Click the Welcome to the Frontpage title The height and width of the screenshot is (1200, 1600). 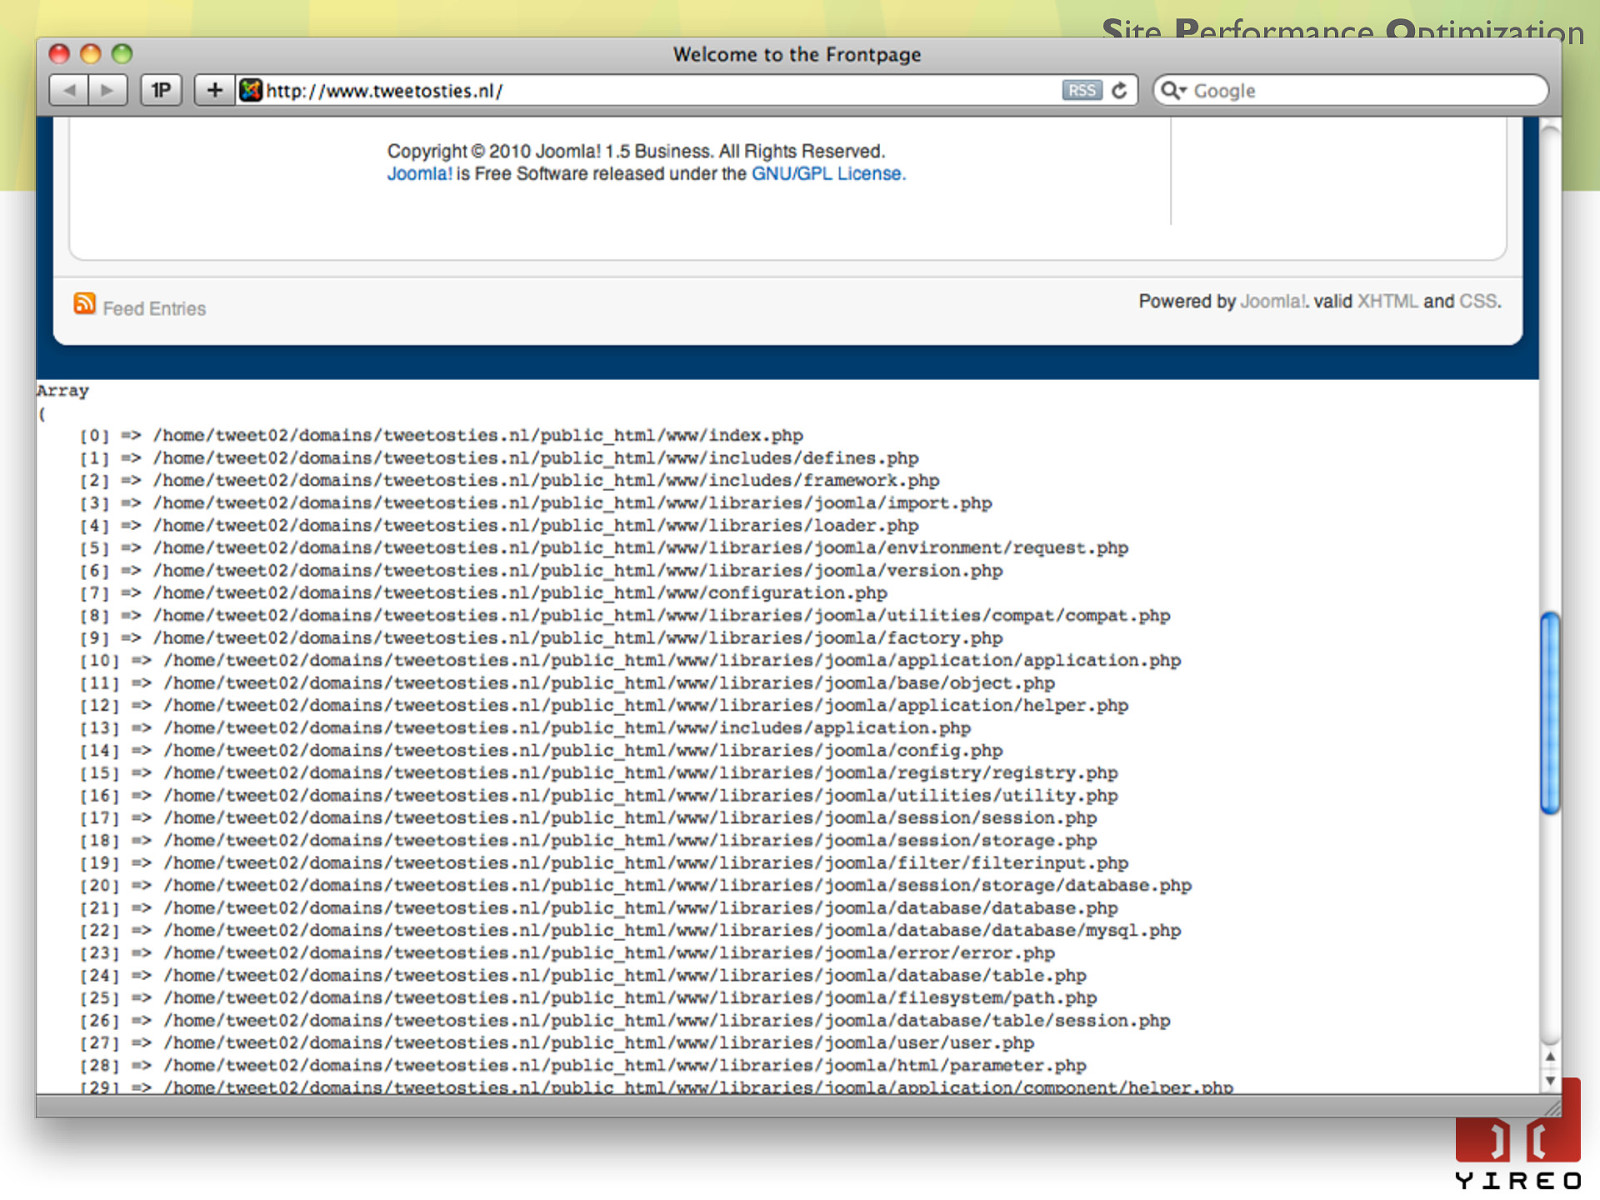(x=797, y=54)
